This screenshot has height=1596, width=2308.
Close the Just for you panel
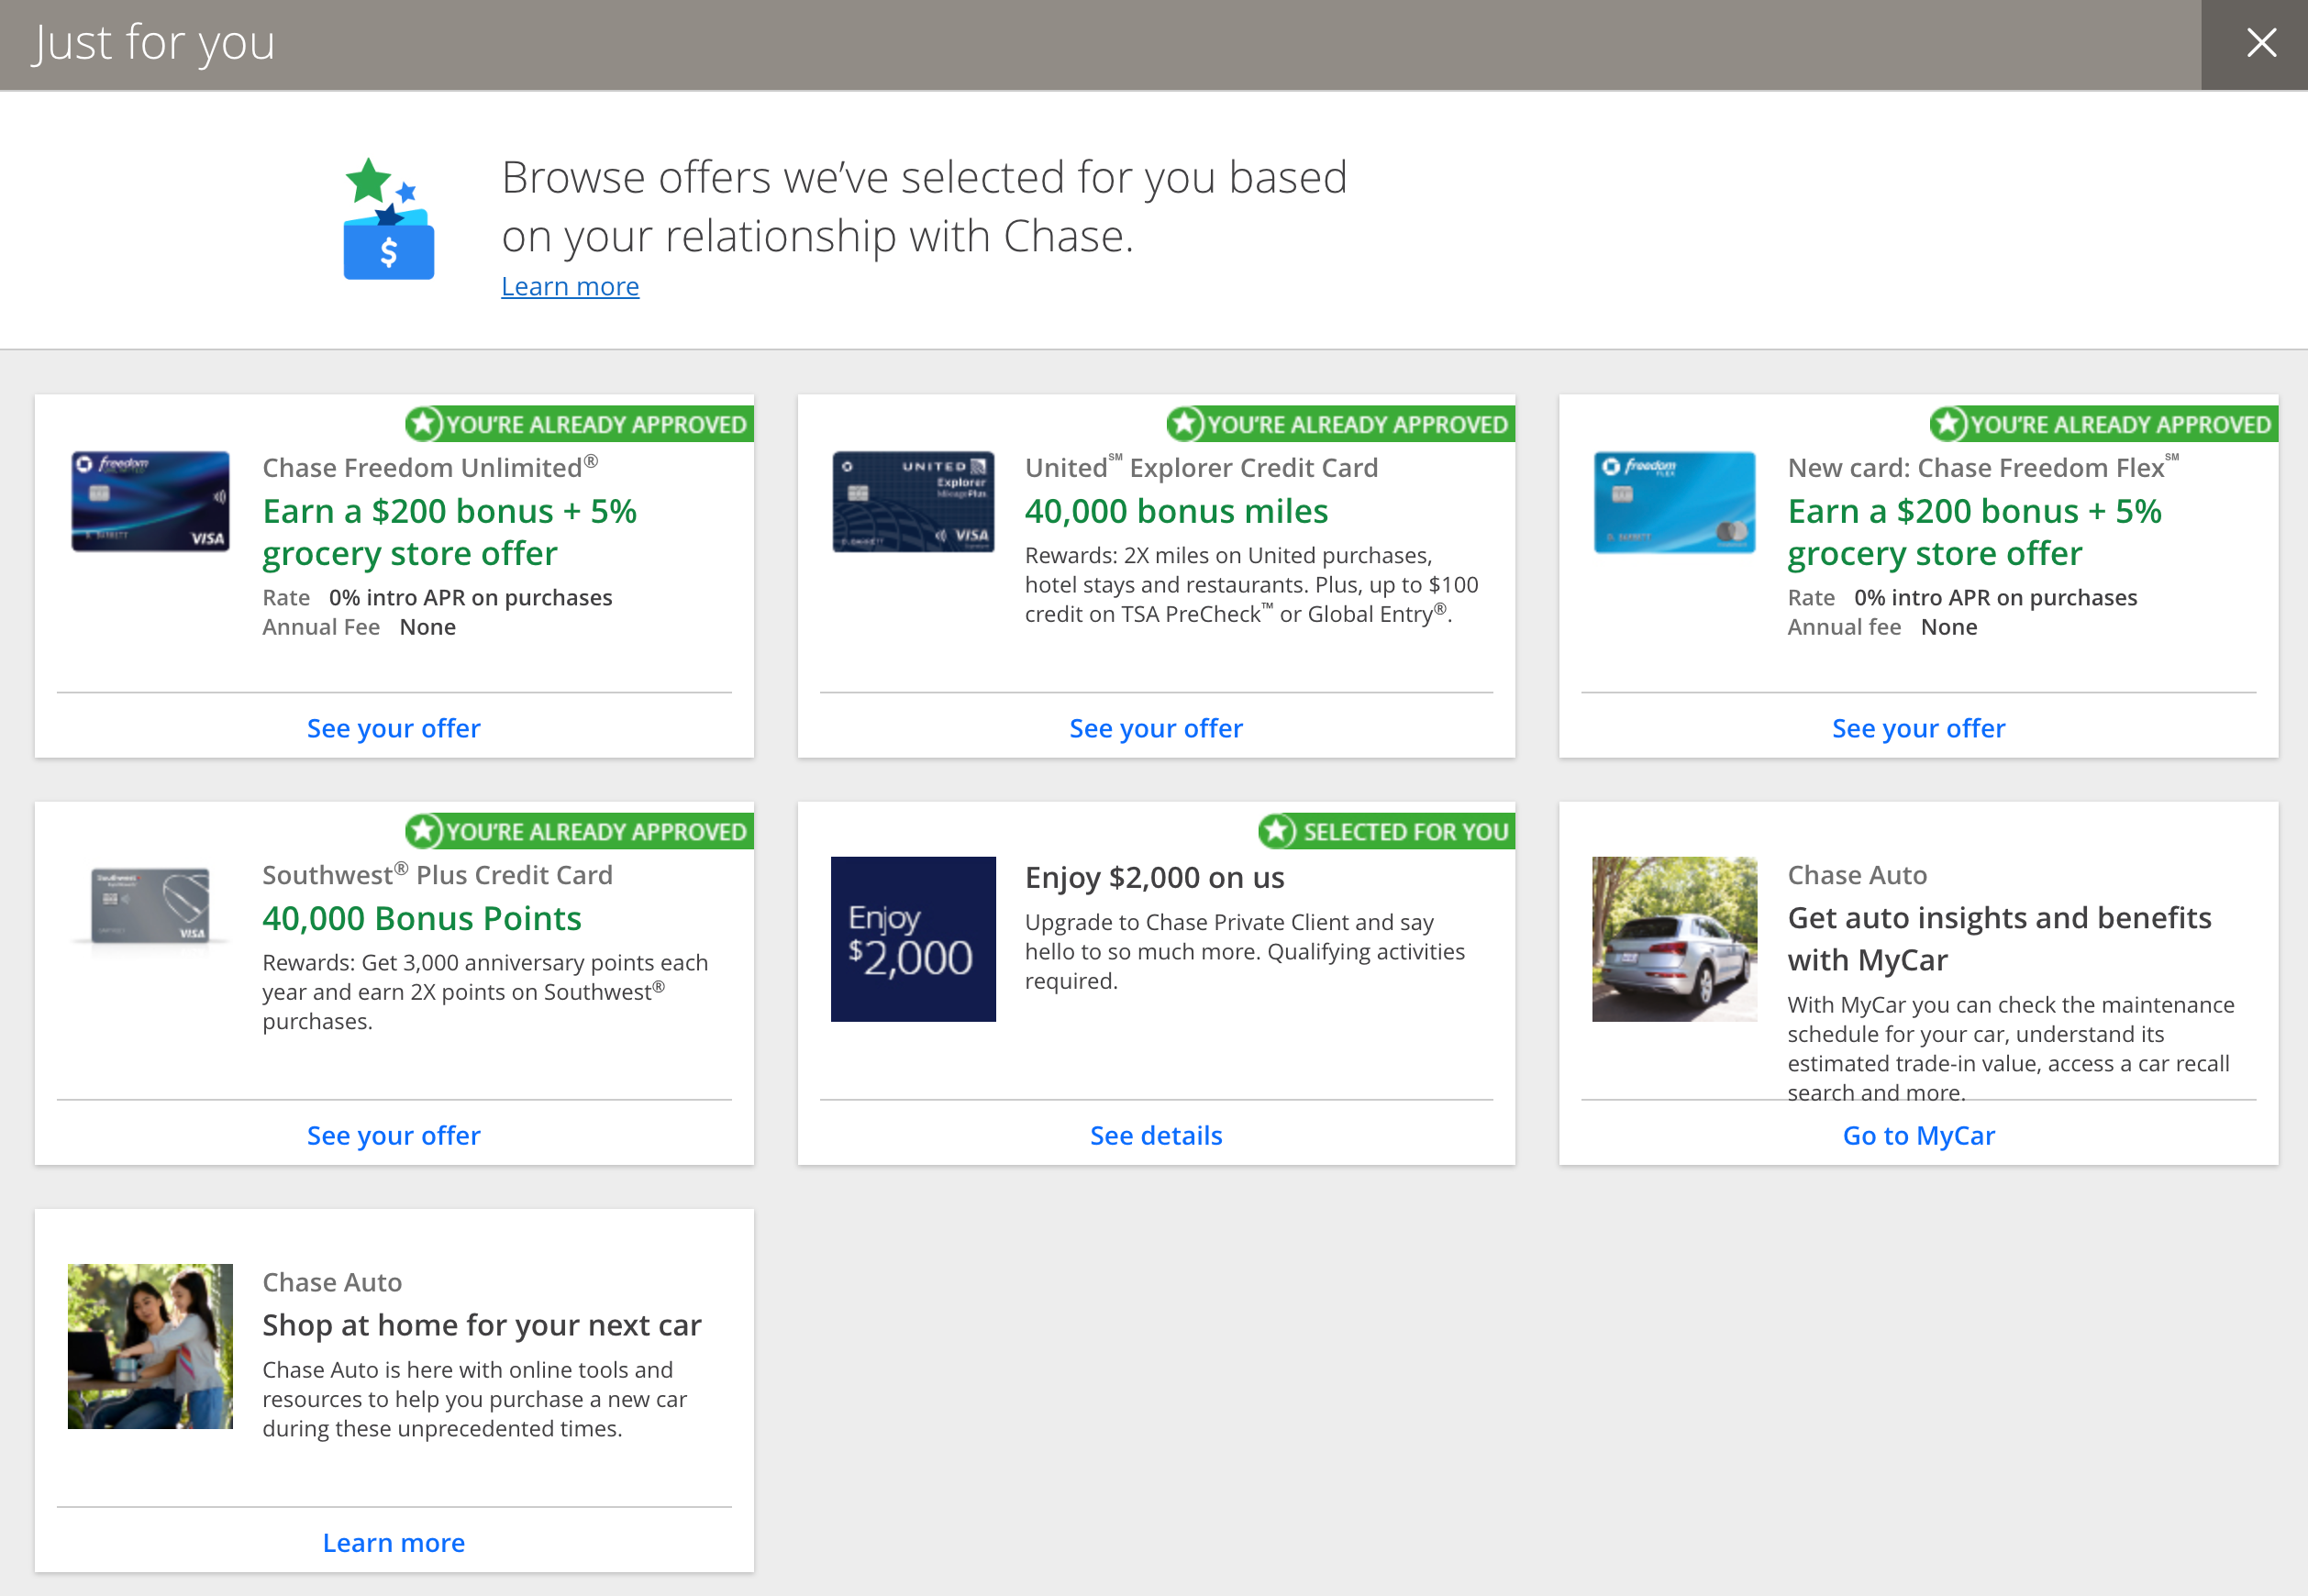click(x=2260, y=43)
